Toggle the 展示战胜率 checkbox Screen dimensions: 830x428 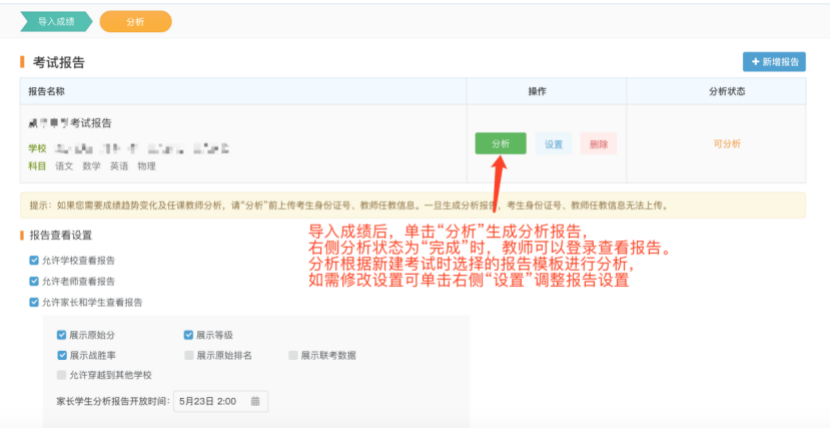62,355
